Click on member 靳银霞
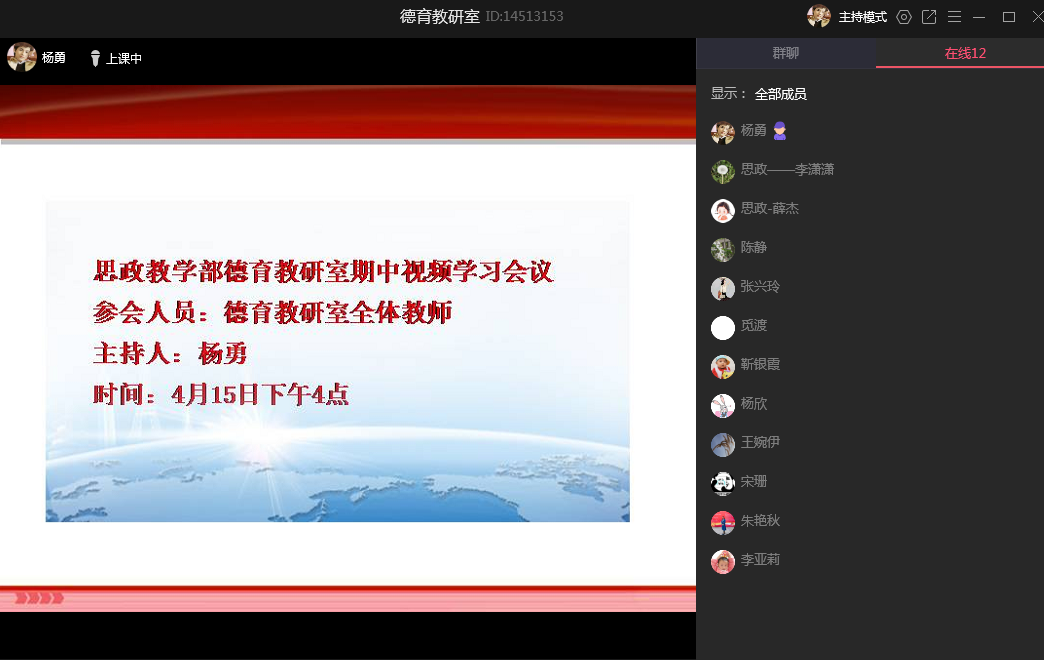The height and width of the screenshot is (660, 1044). tap(760, 365)
